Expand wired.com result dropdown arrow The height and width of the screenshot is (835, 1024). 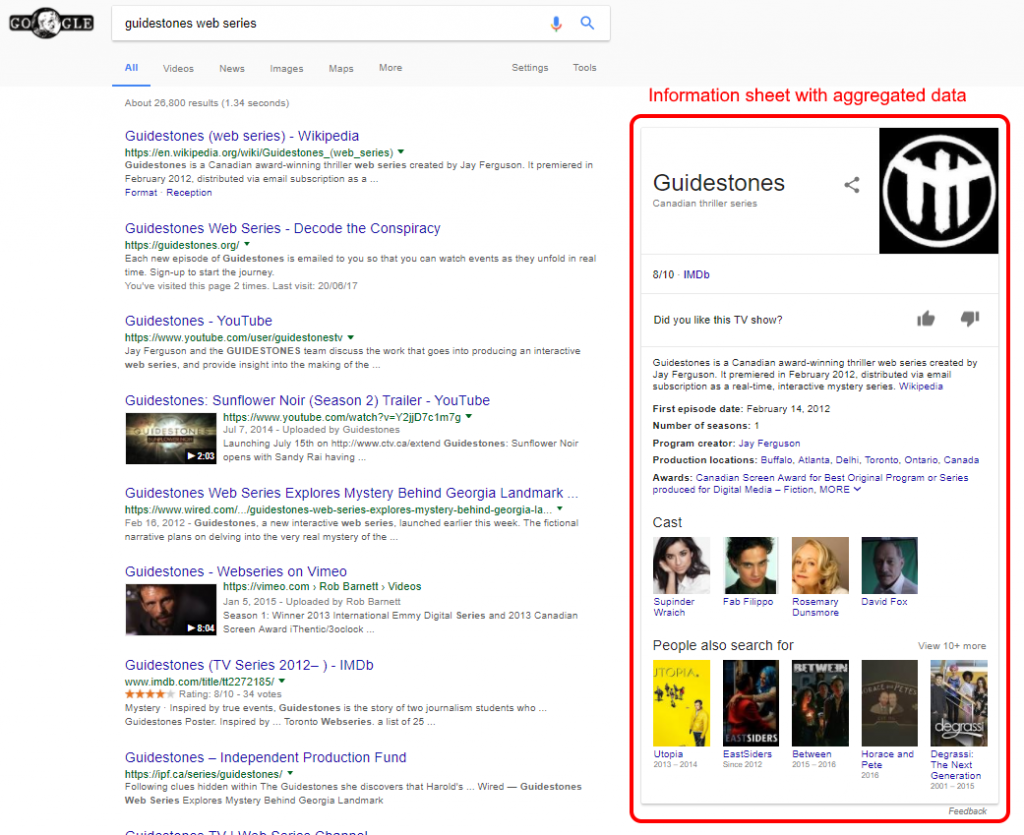560,509
